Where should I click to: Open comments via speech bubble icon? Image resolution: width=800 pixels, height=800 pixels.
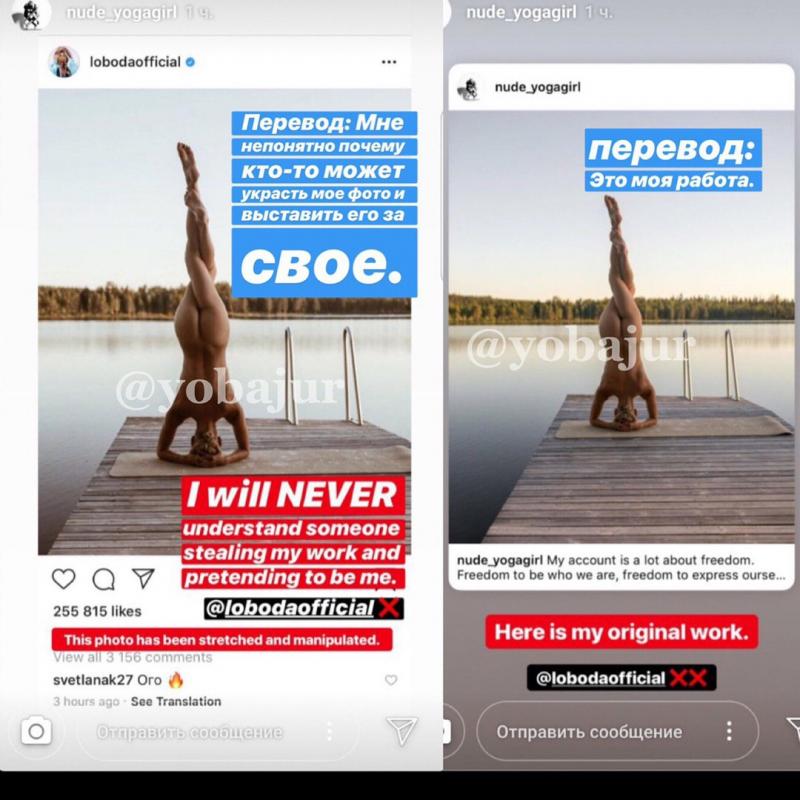(104, 580)
